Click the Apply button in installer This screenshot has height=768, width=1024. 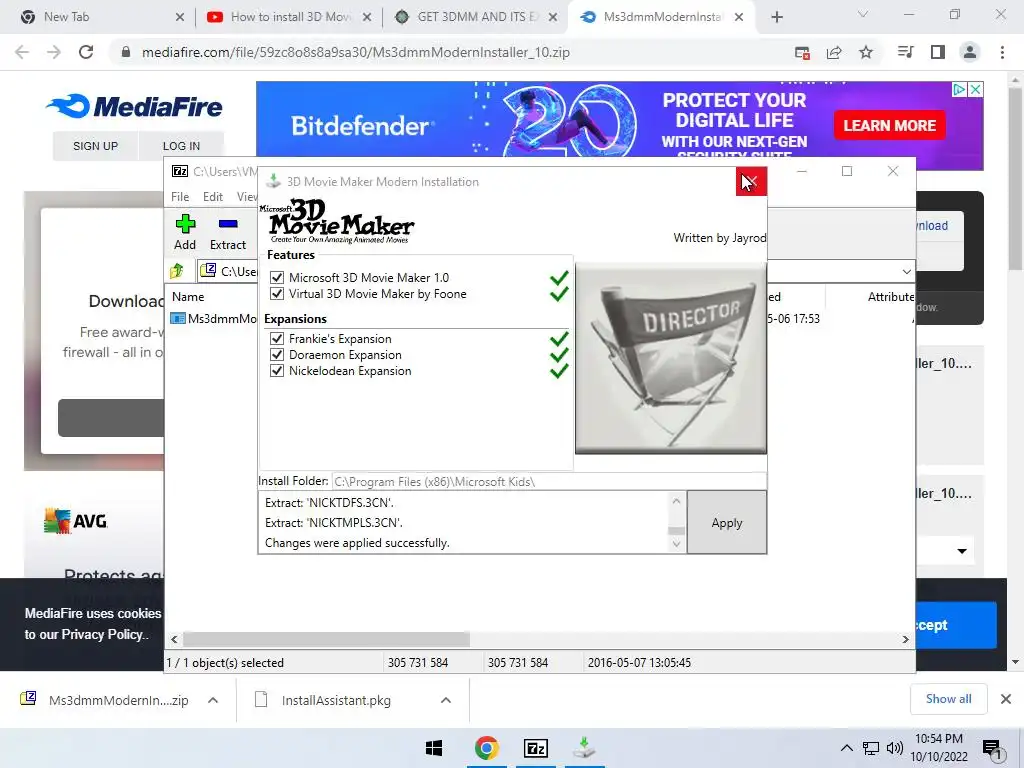click(727, 522)
